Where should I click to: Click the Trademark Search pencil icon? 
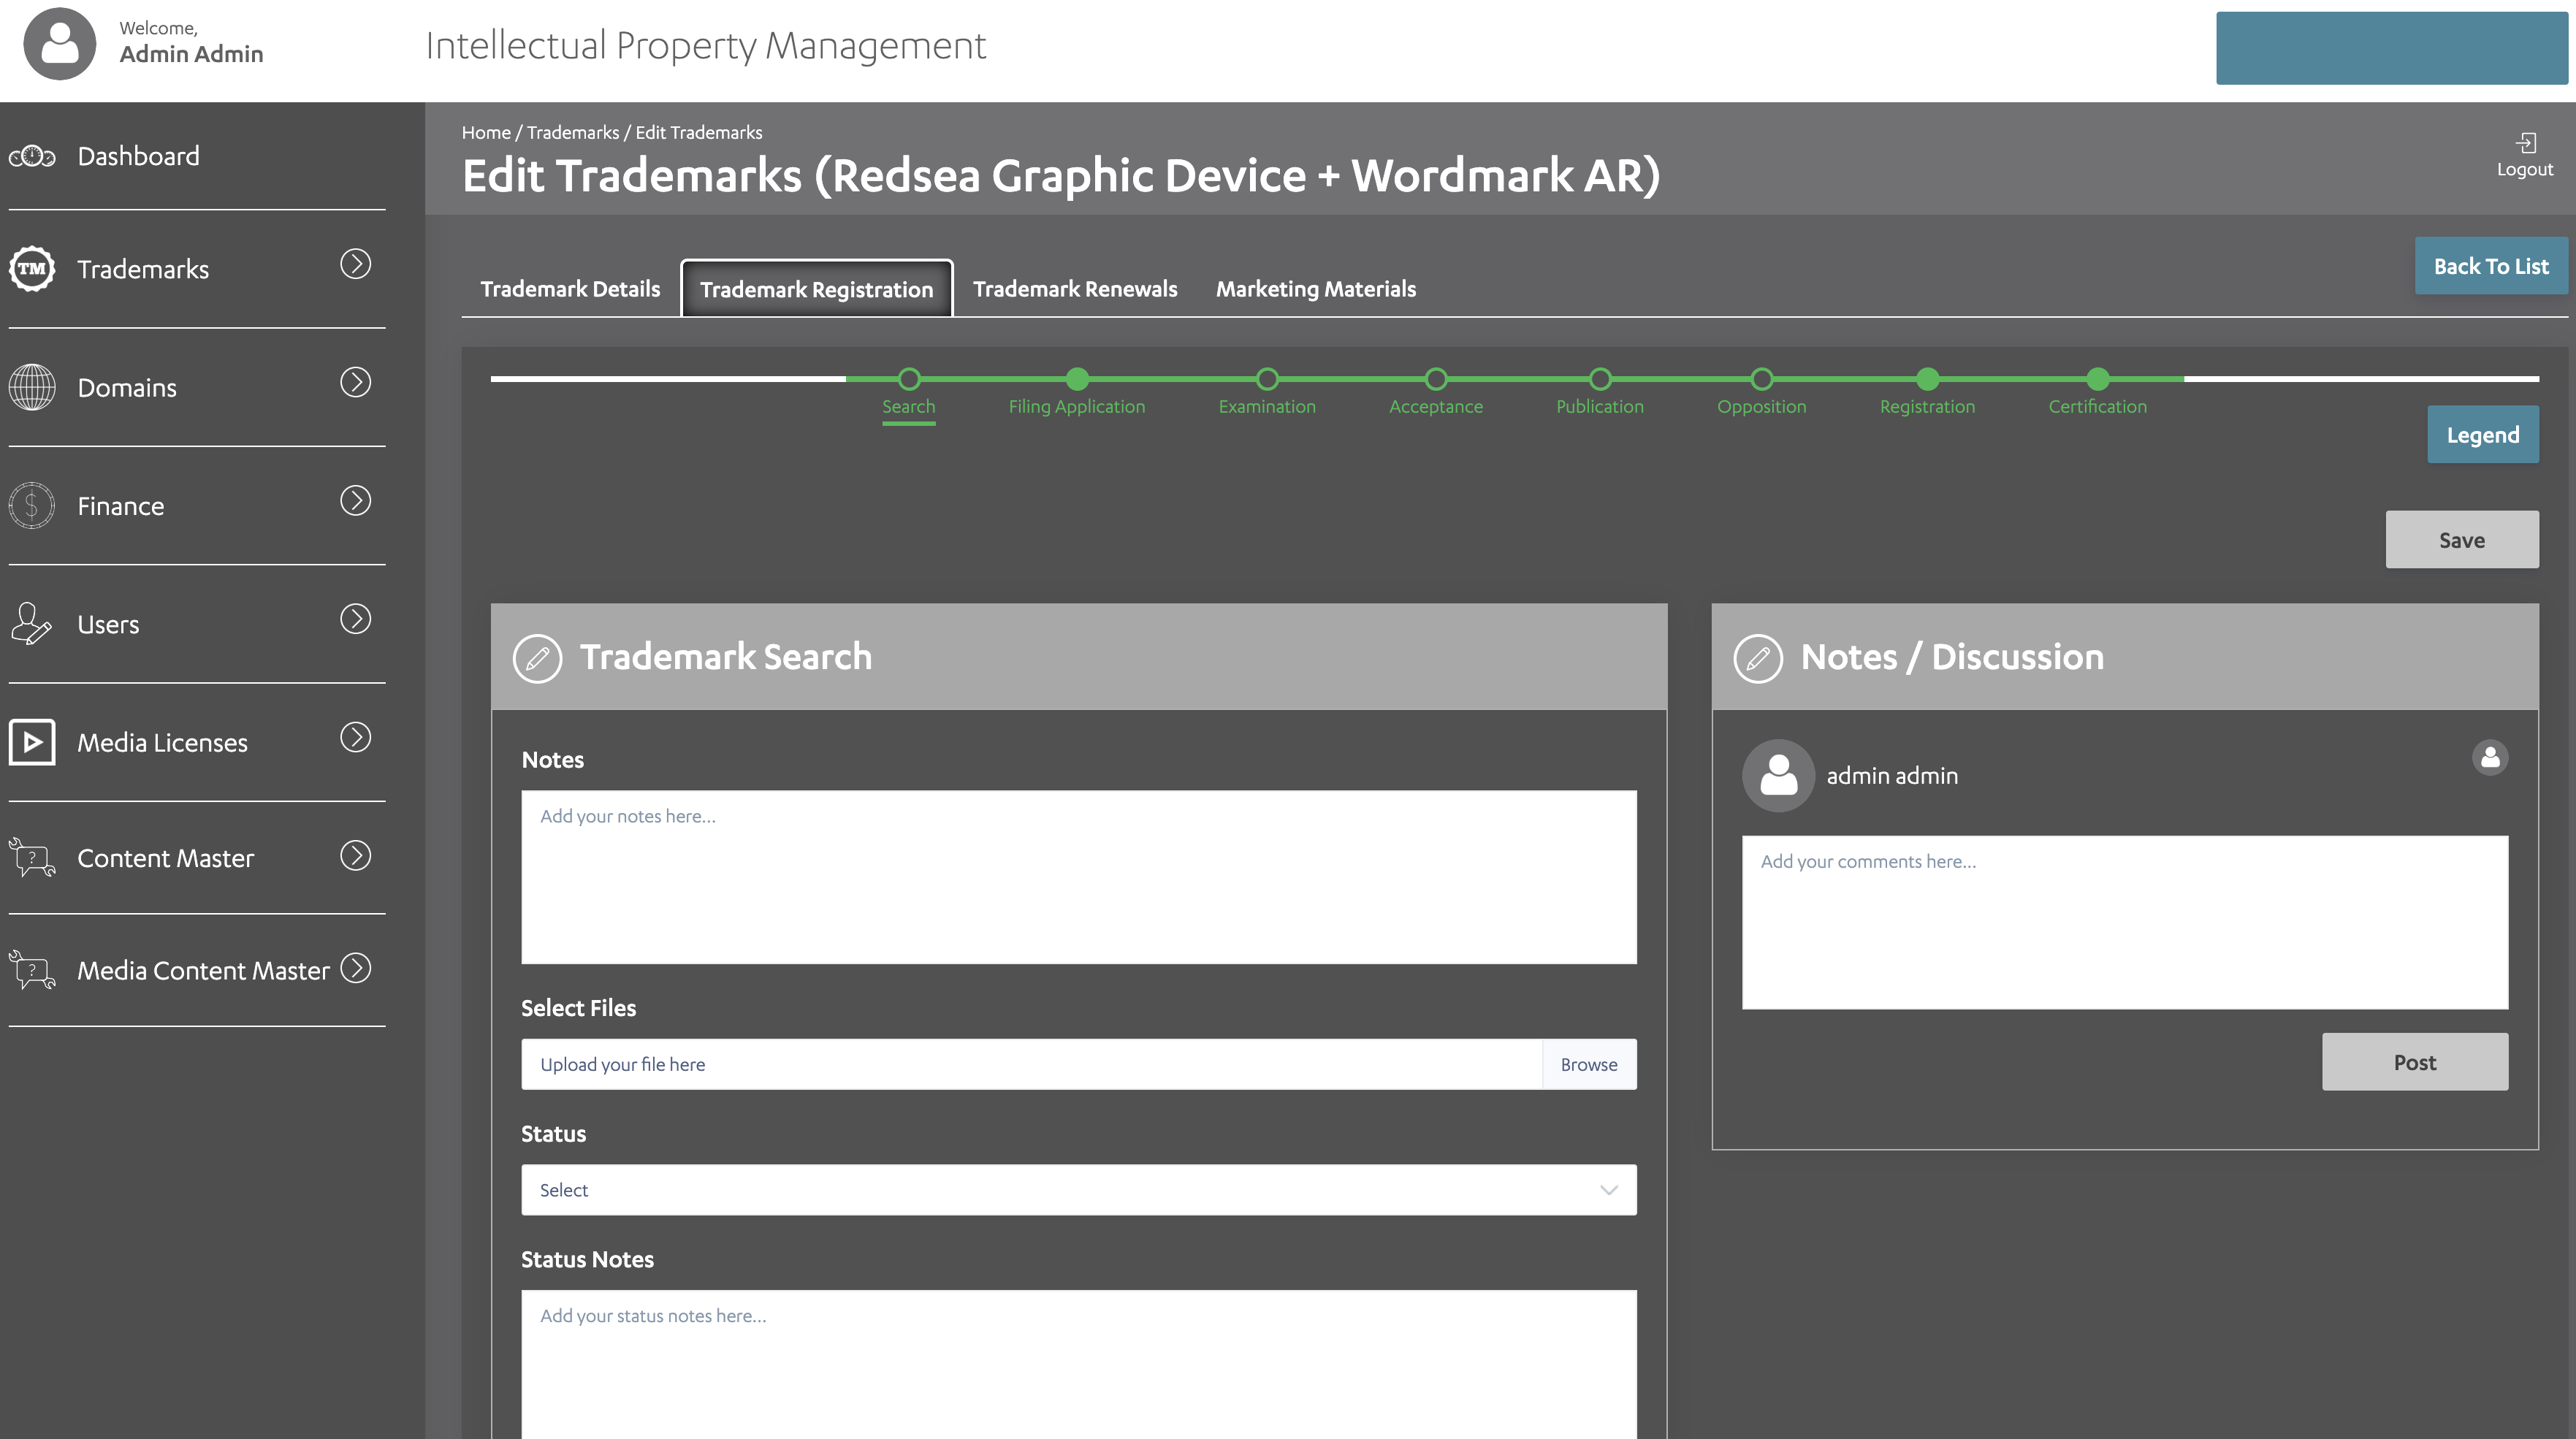pyautogui.click(x=538, y=658)
